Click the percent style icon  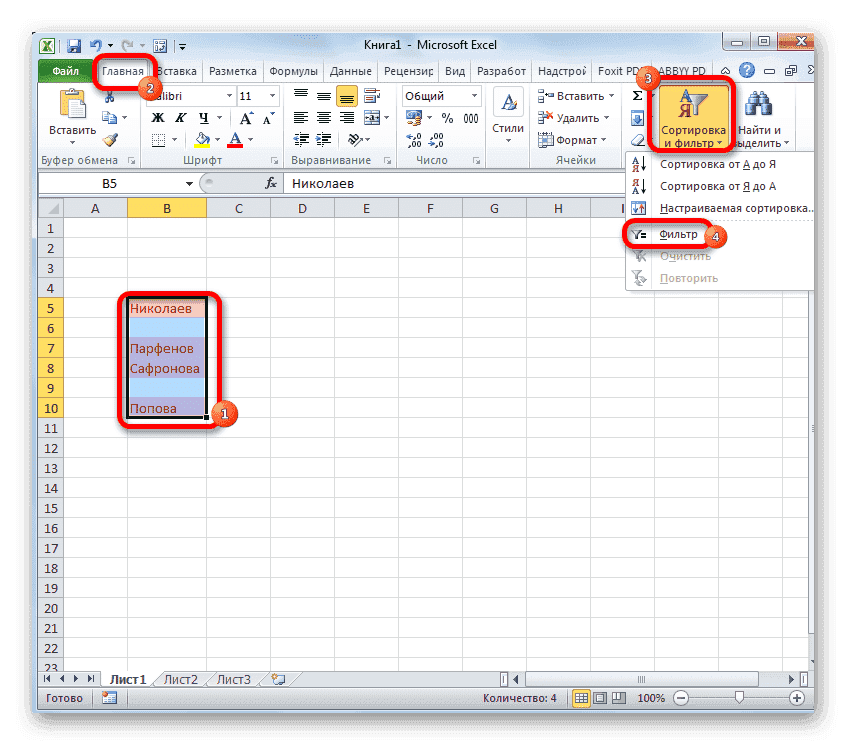coord(448,117)
